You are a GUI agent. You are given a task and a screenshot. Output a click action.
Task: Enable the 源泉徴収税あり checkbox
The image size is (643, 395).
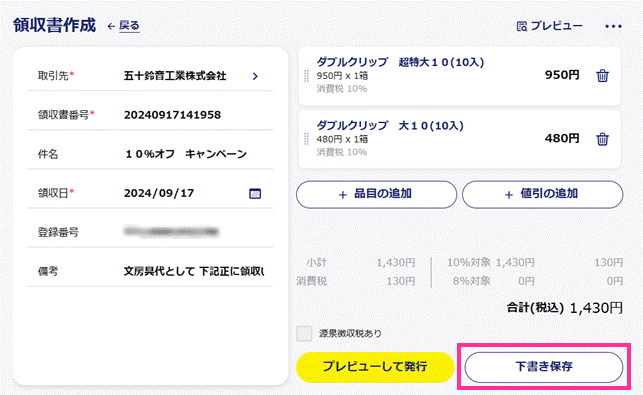pos(304,333)
